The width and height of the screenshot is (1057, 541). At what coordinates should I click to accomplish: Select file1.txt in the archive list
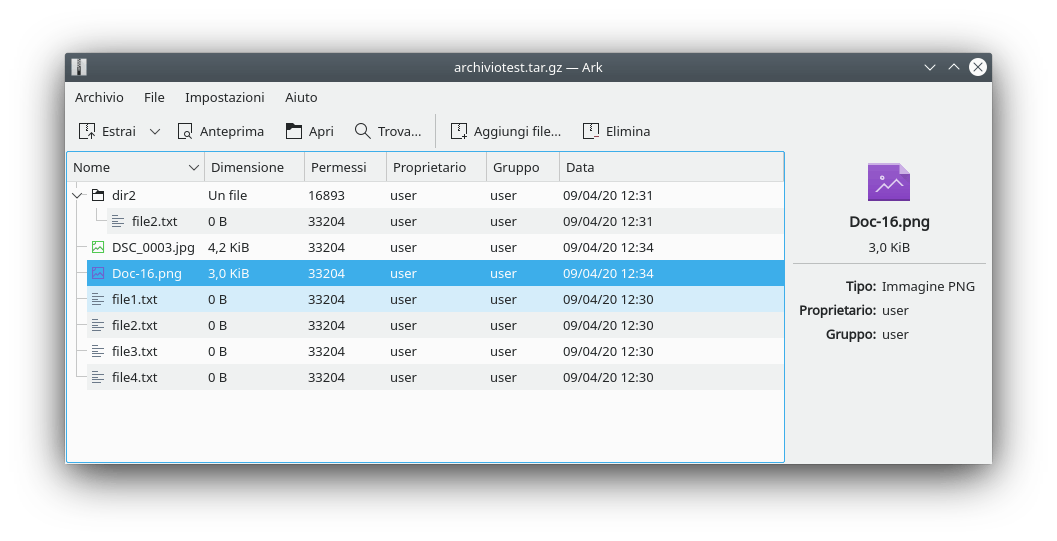134,299
